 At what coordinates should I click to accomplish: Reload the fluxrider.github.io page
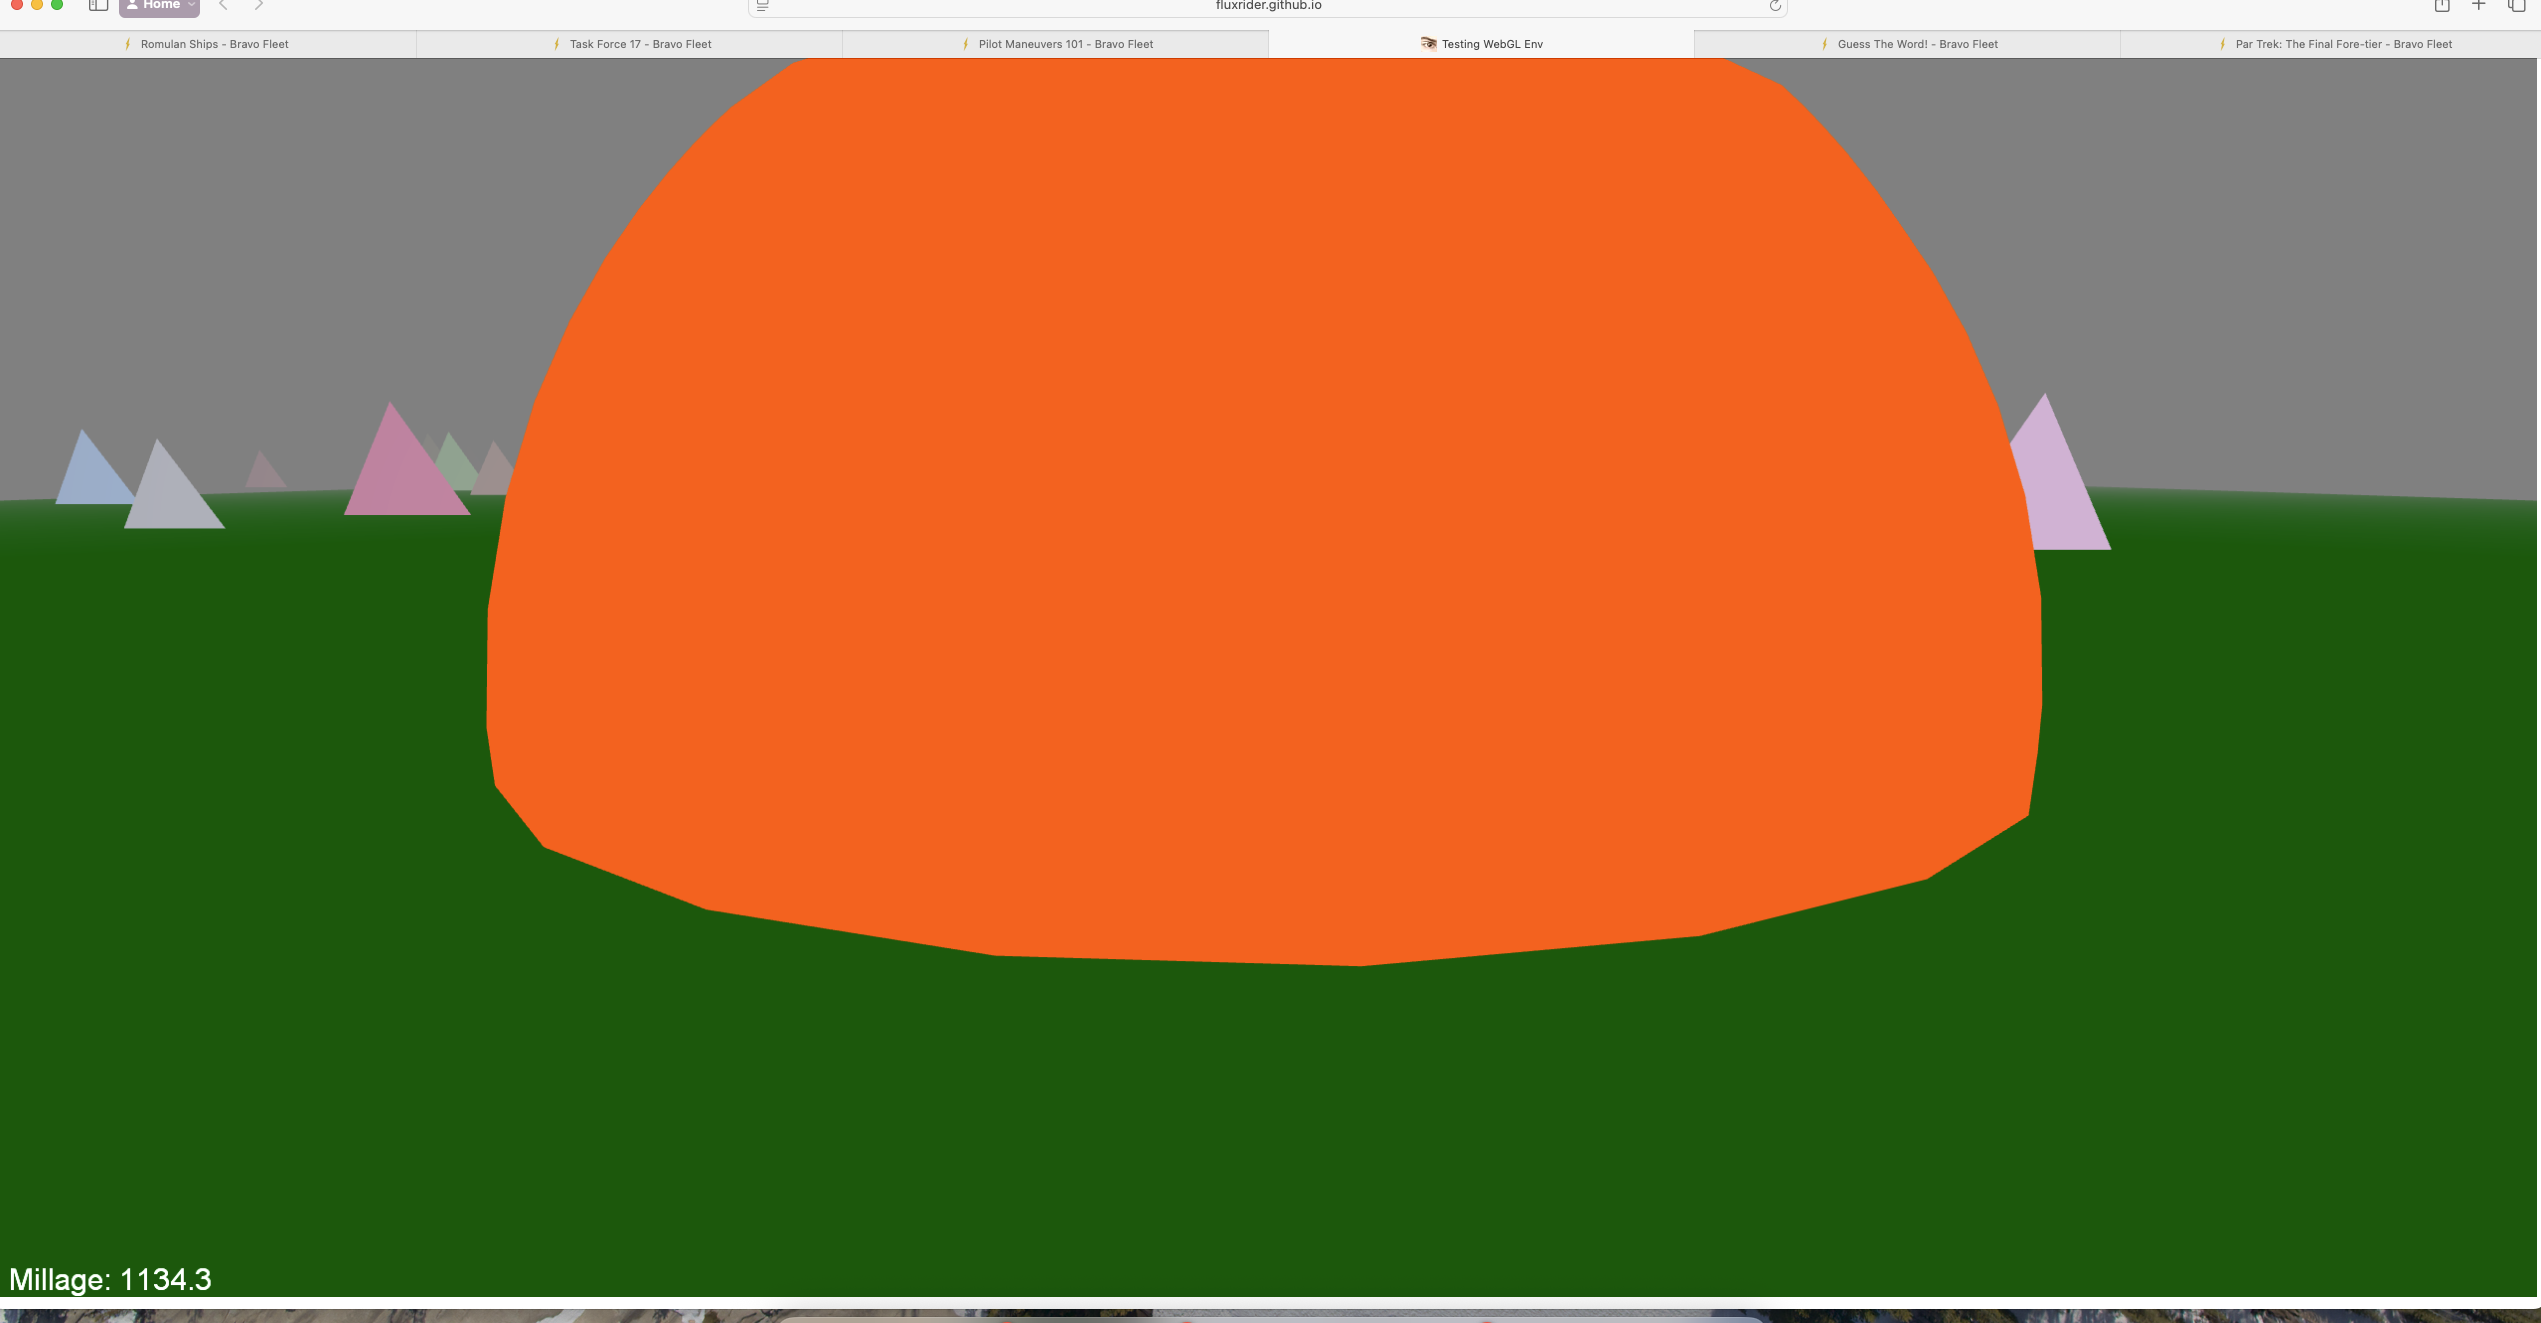click(1775, 6)
